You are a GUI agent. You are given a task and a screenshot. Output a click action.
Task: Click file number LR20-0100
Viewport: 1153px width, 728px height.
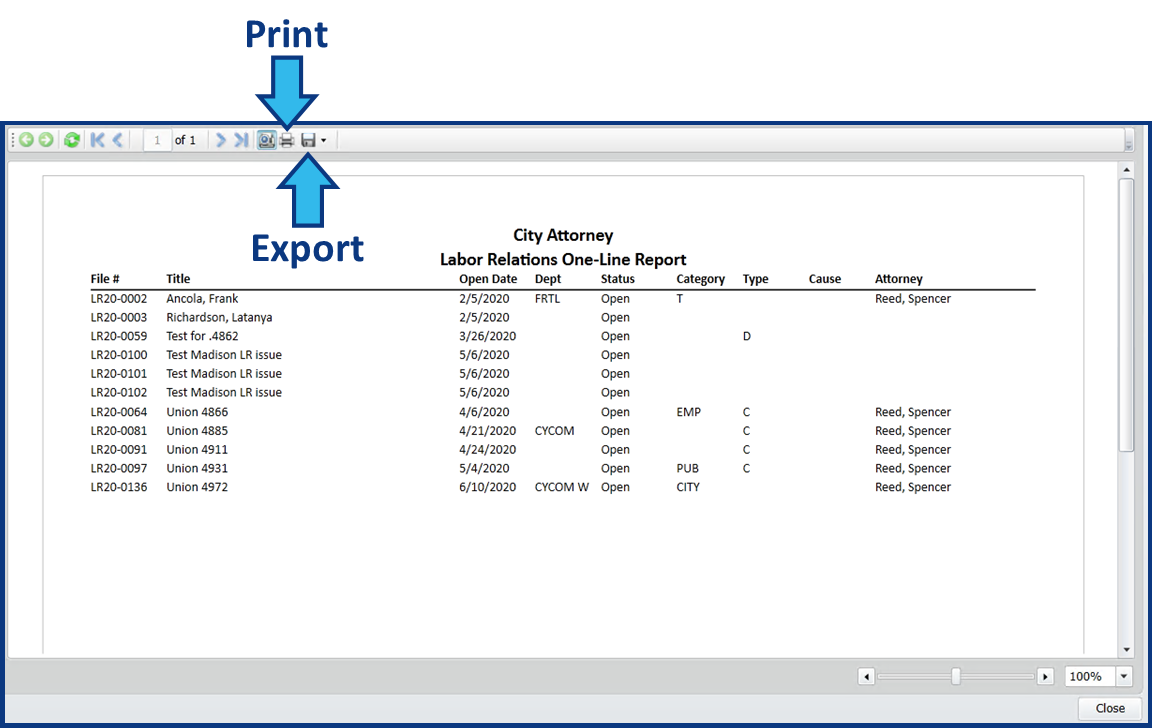(118, 354)
